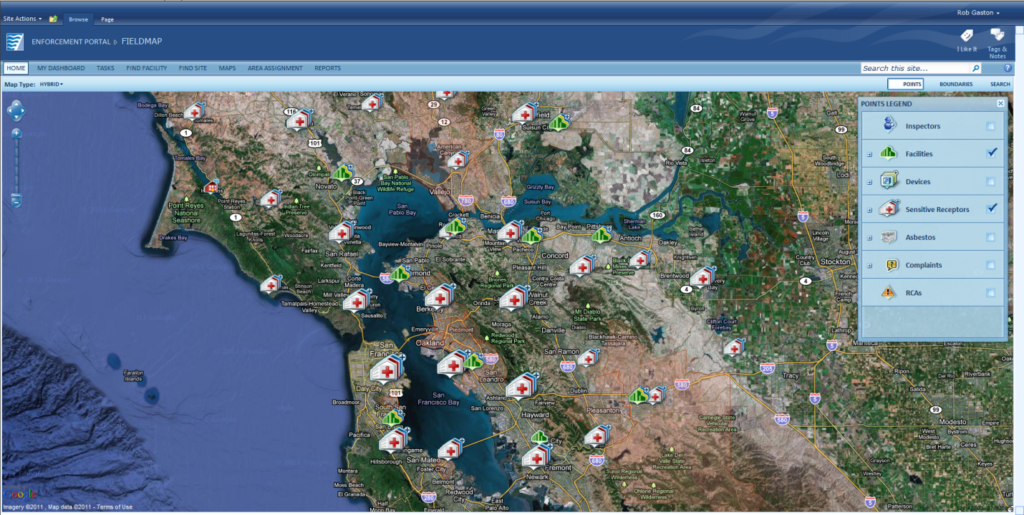Click the map pan compass control
This screenshot has height=515, width=1024.
(x=16, y=111)
